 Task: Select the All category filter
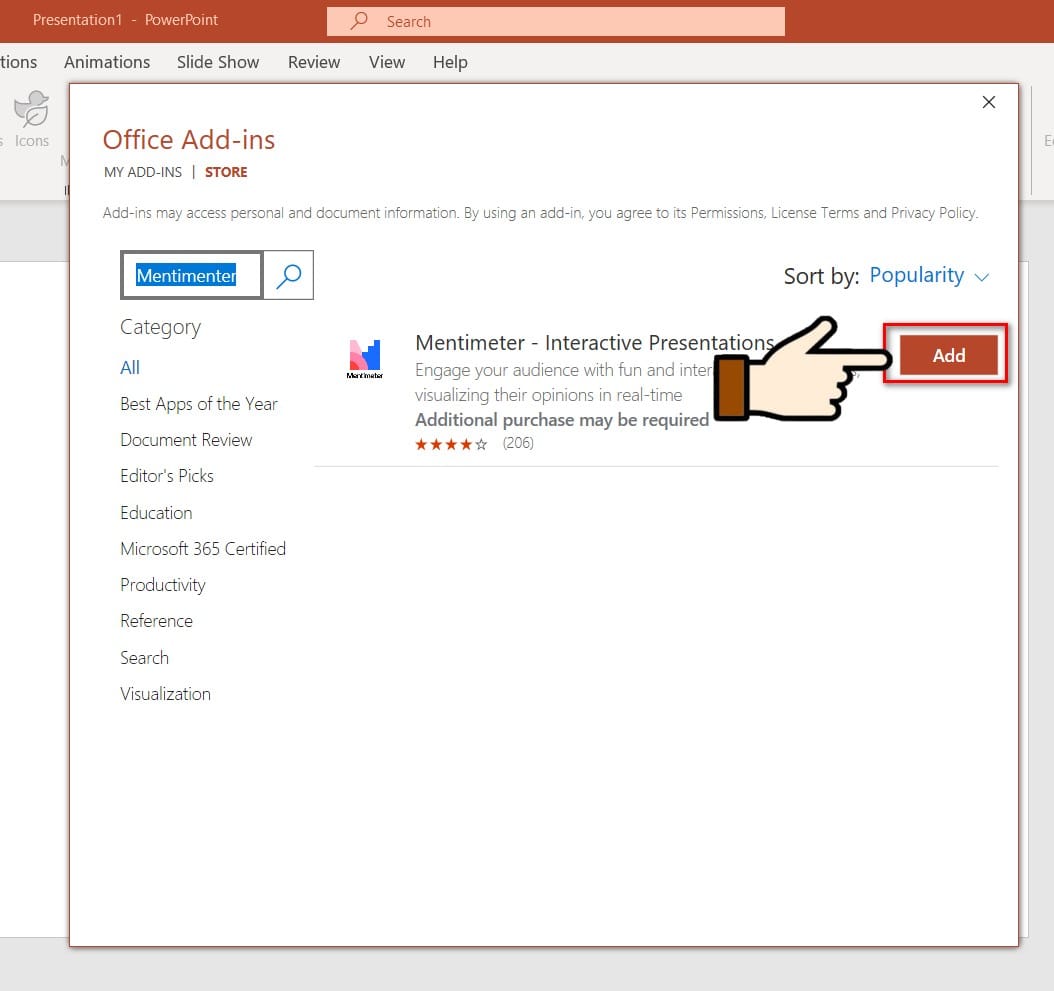tap(129, 367)
